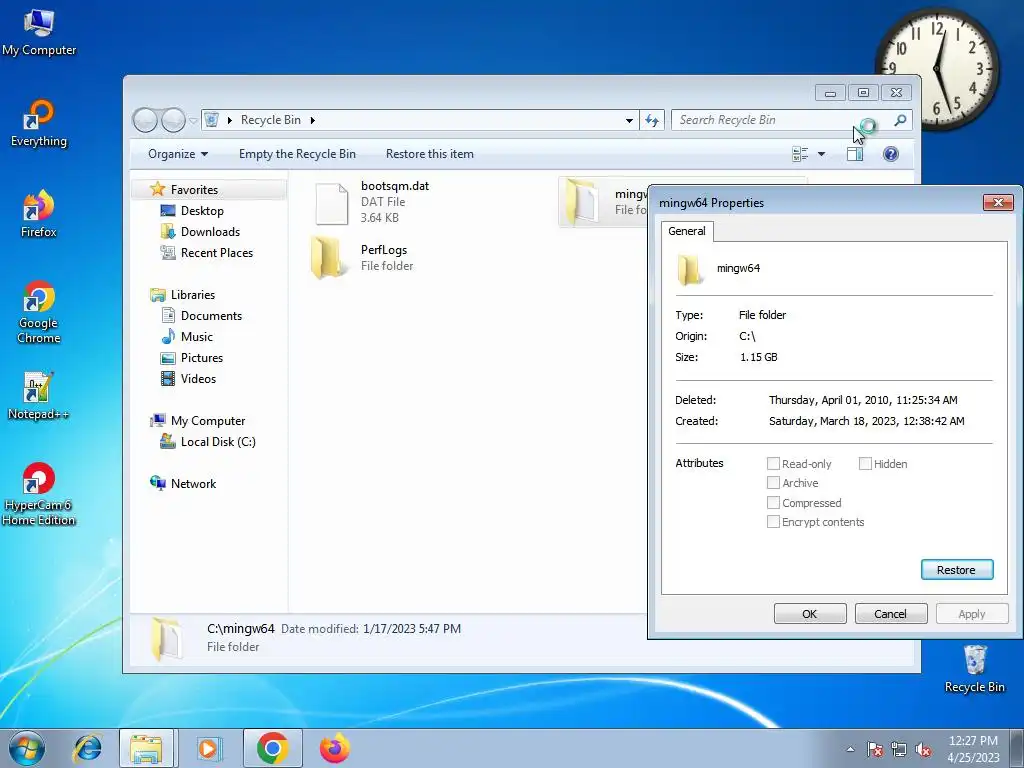Click OK in mingw64 Properties
The width and height of the screenshot is (1024, 768).
[810, 614]
